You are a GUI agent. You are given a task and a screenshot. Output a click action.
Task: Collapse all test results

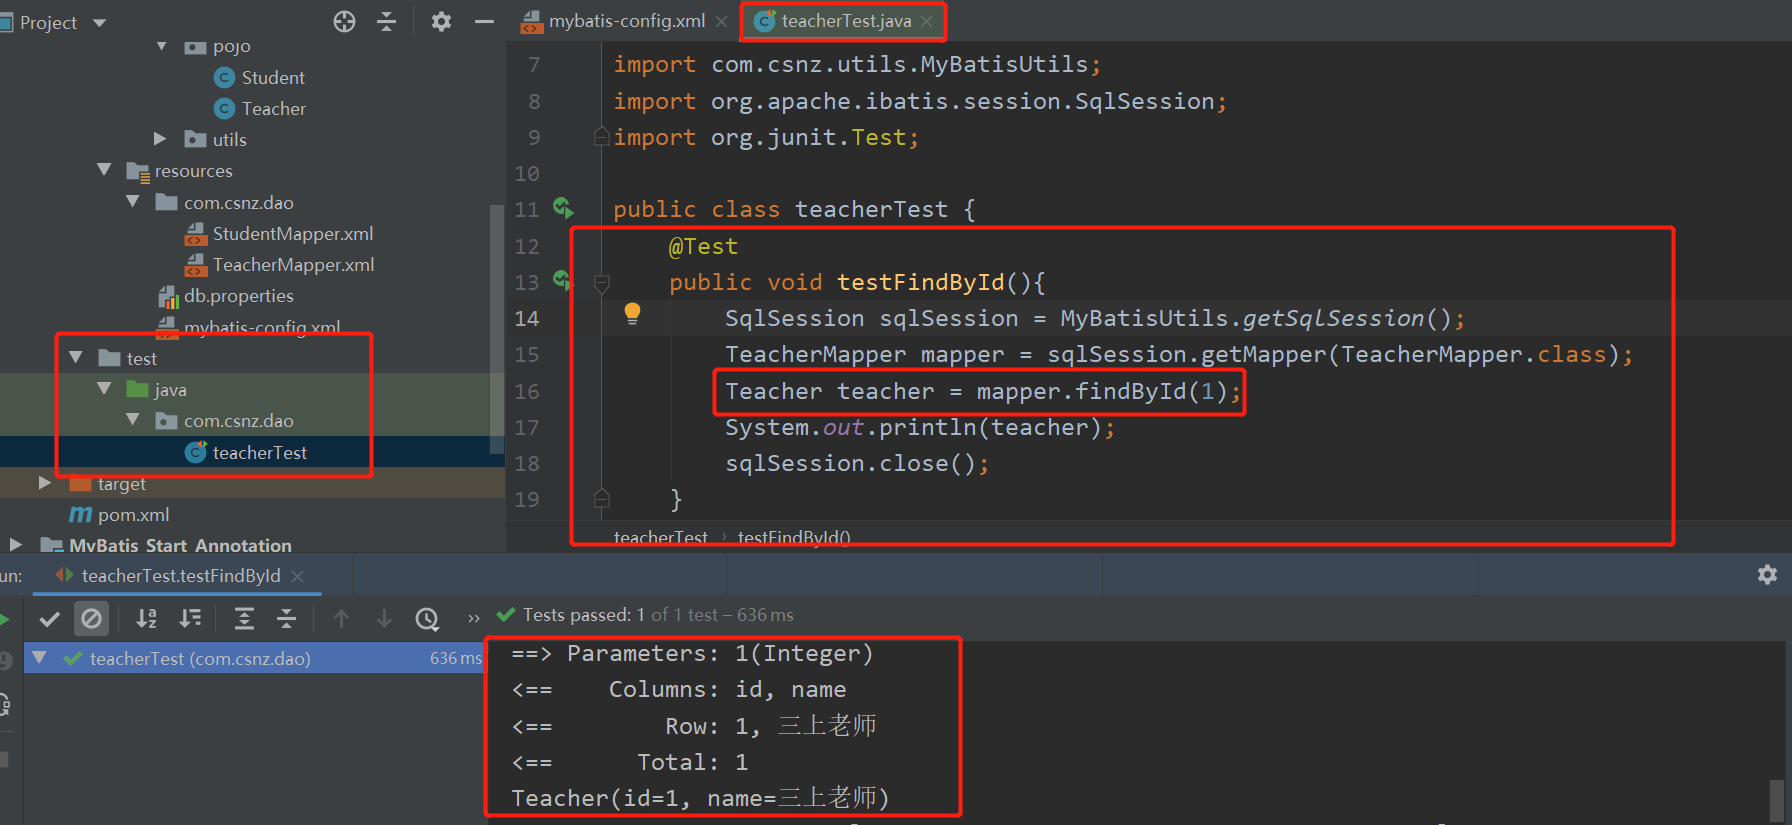click(x=286, y=619)
